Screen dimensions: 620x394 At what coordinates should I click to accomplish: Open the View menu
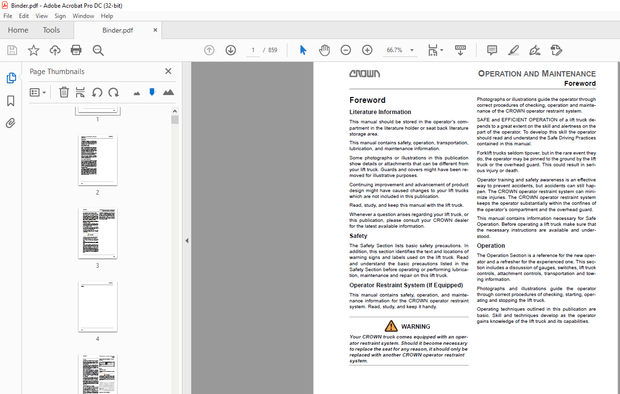[x=42, y=16]
